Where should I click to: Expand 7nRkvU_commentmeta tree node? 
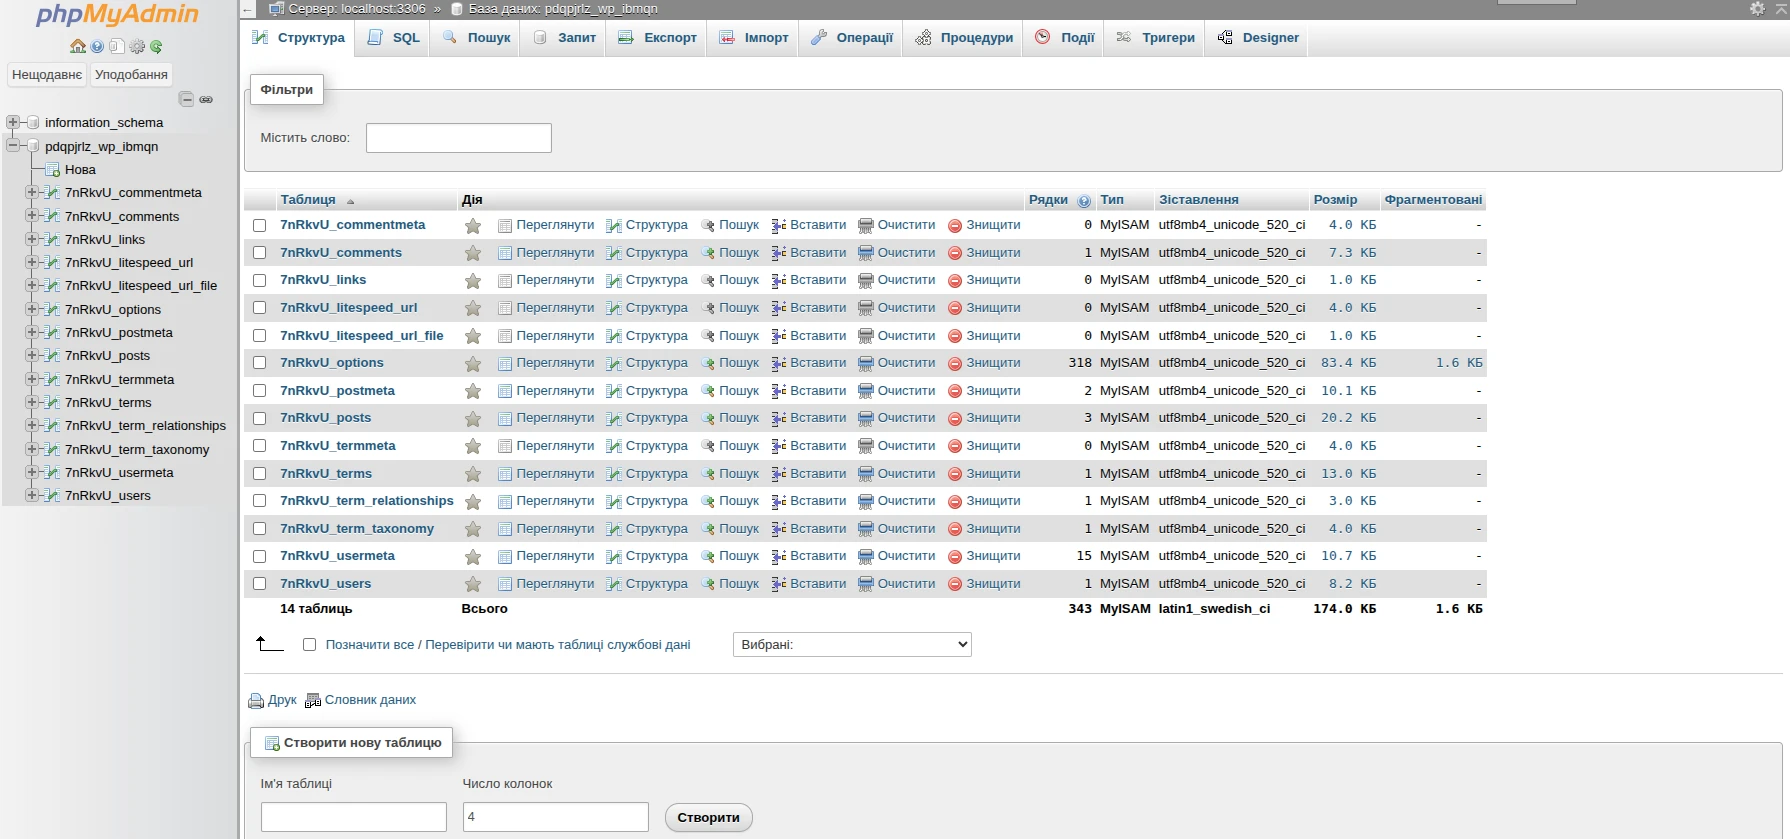[x=32, y=192]
